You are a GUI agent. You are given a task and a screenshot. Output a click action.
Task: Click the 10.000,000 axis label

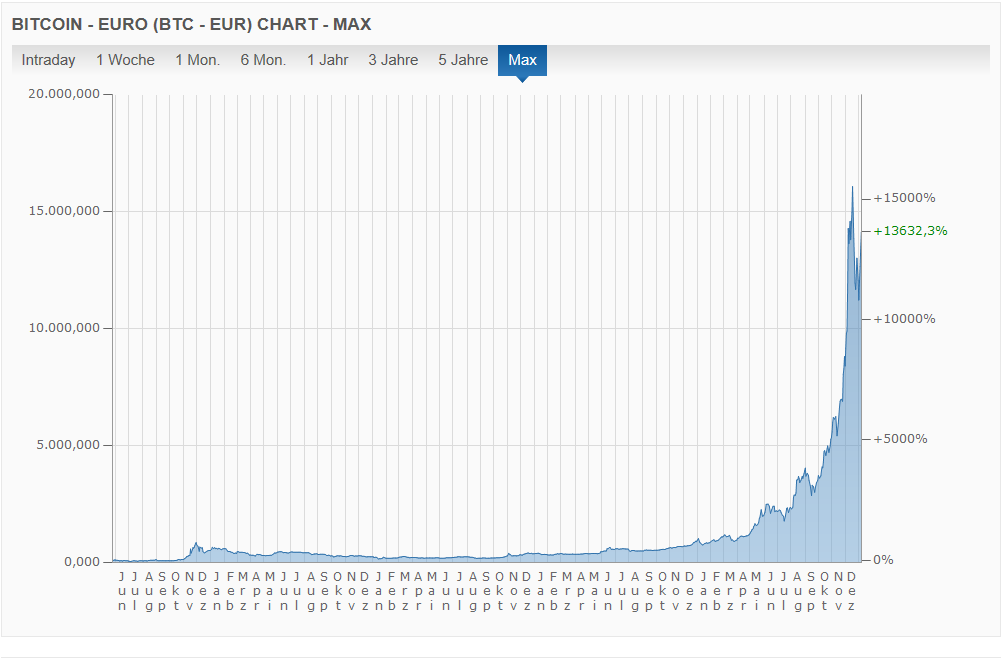pos(64,328)
